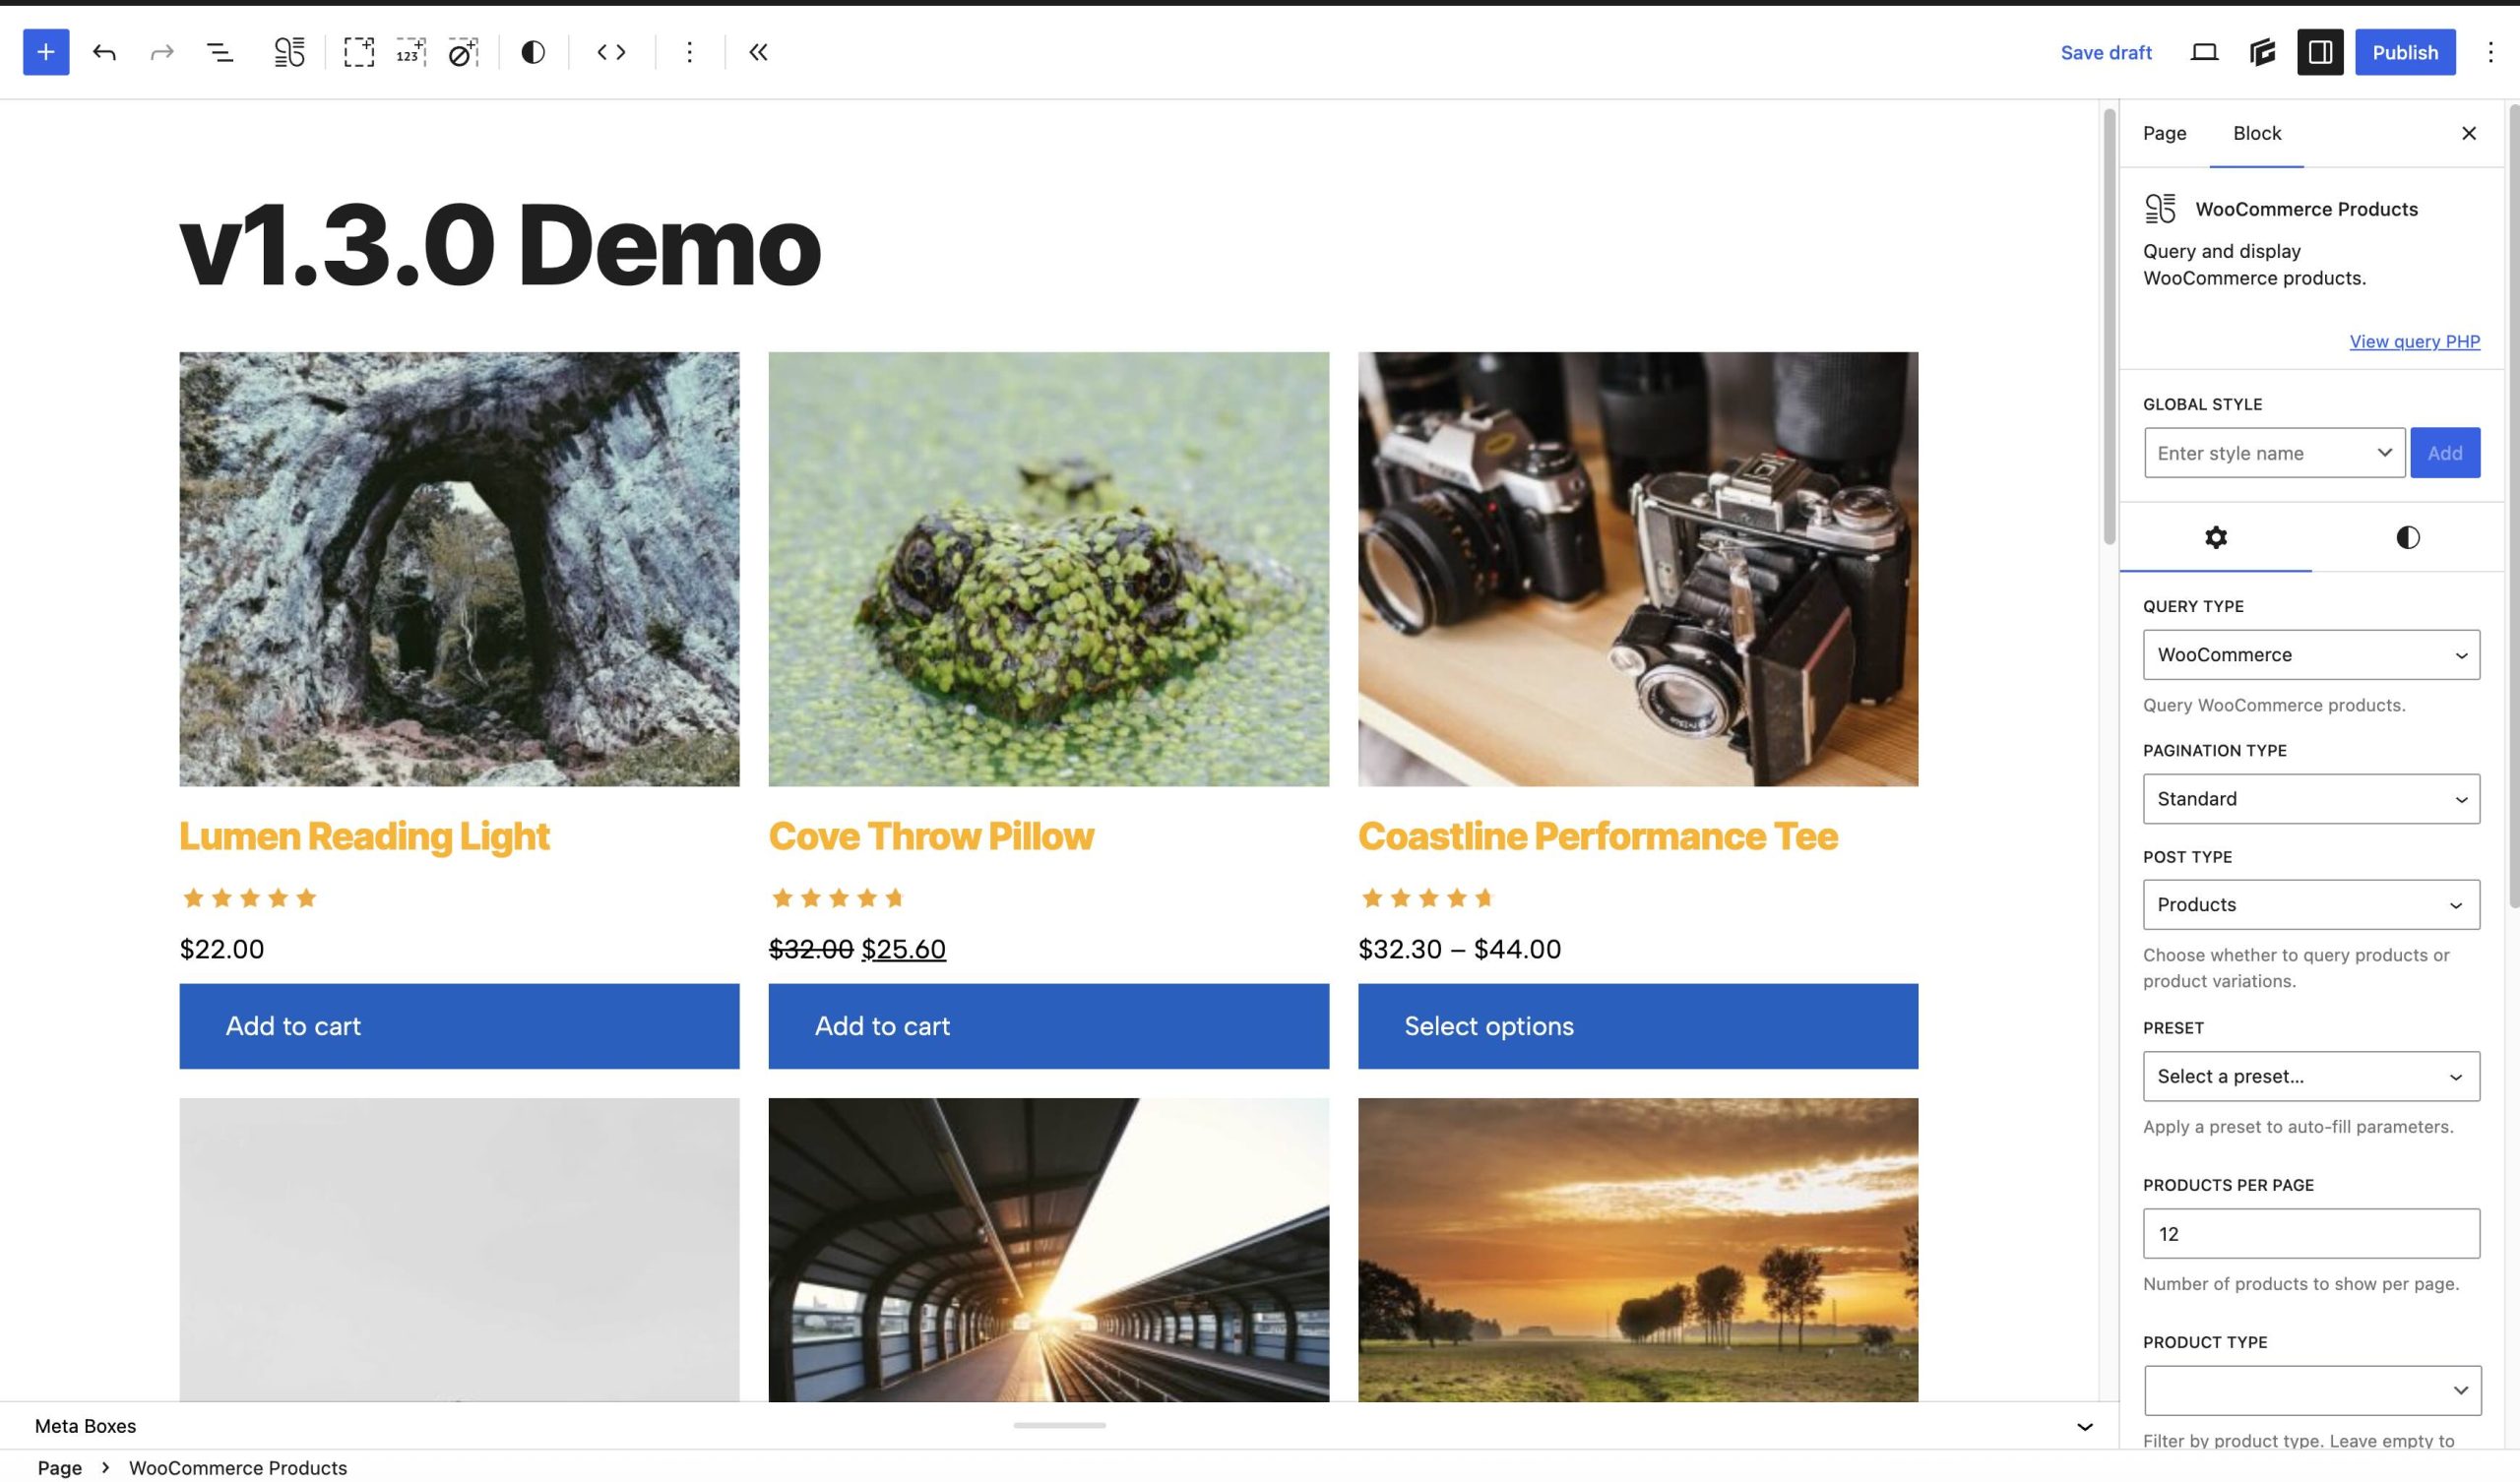Open block options three-dot menu in toolbar
The width and height of the screenshot is (2520, 1482).
[x=689, y=52]
